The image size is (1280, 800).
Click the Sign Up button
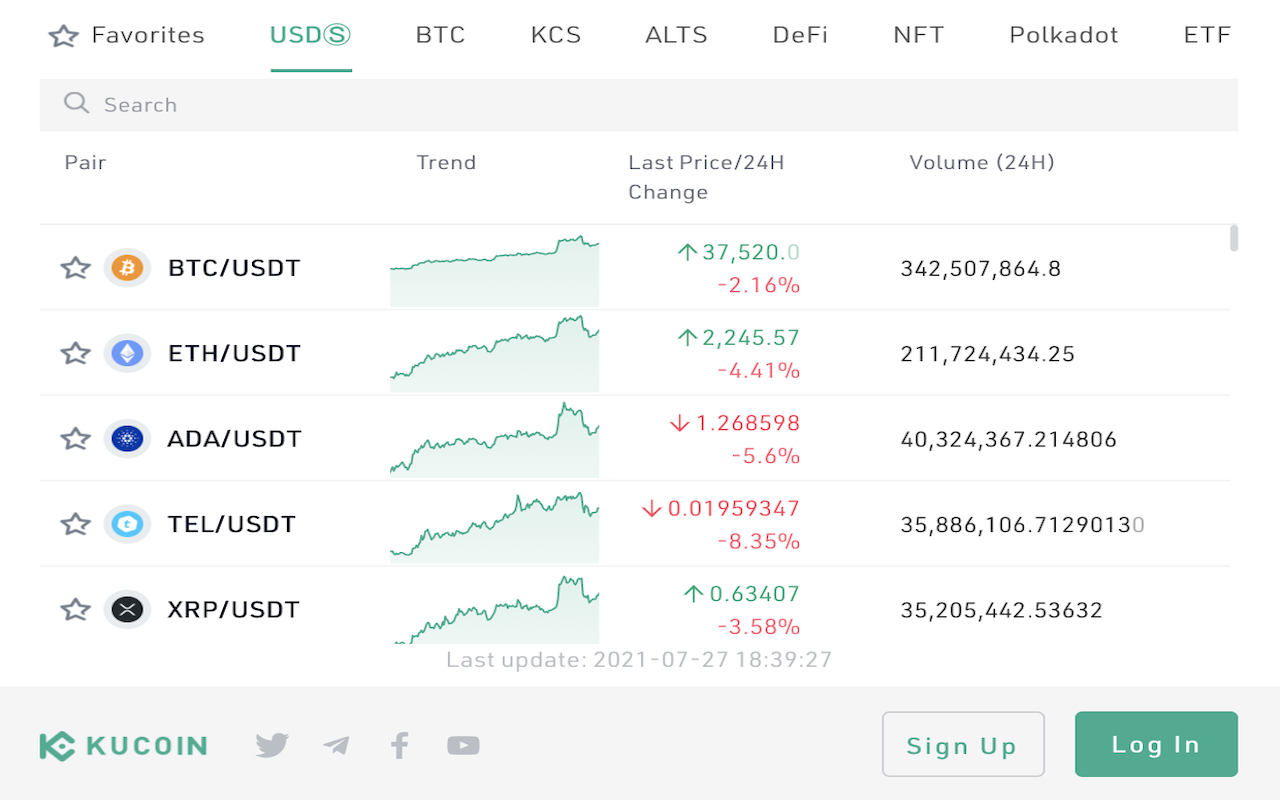(x=962, y=744)
